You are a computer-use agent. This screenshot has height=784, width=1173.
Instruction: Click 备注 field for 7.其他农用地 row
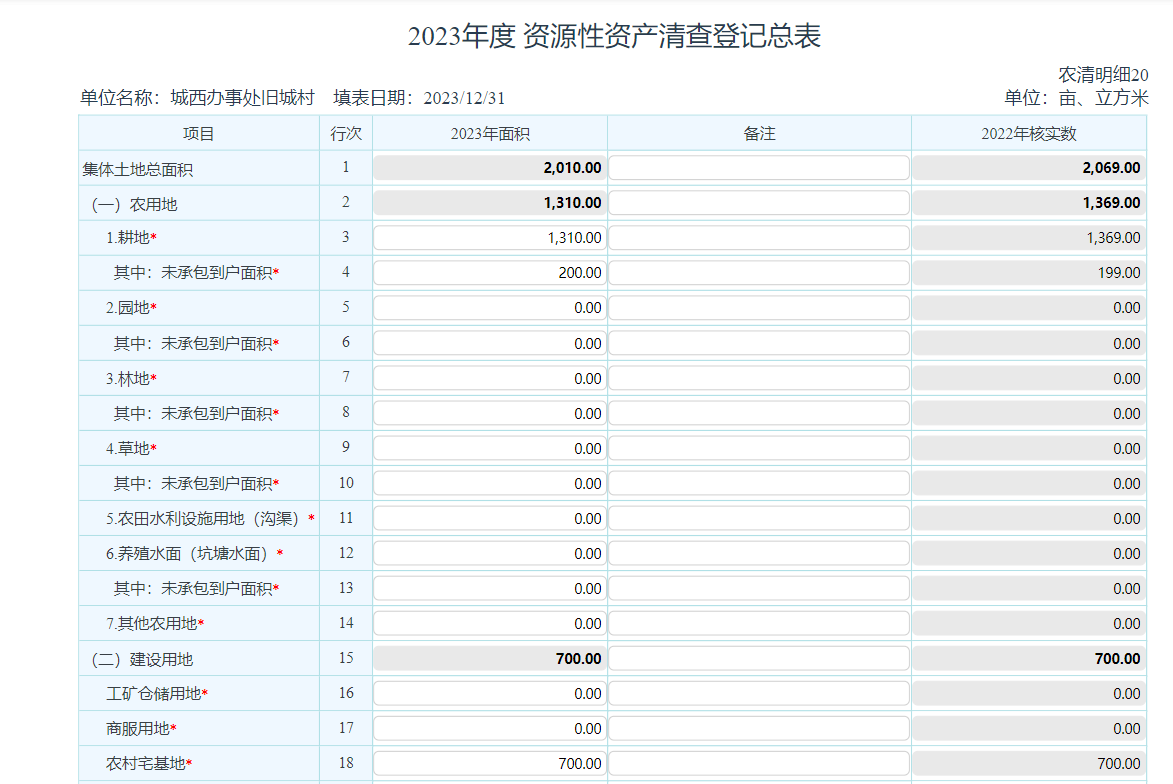pyautogui.click(x=759, y=624)
